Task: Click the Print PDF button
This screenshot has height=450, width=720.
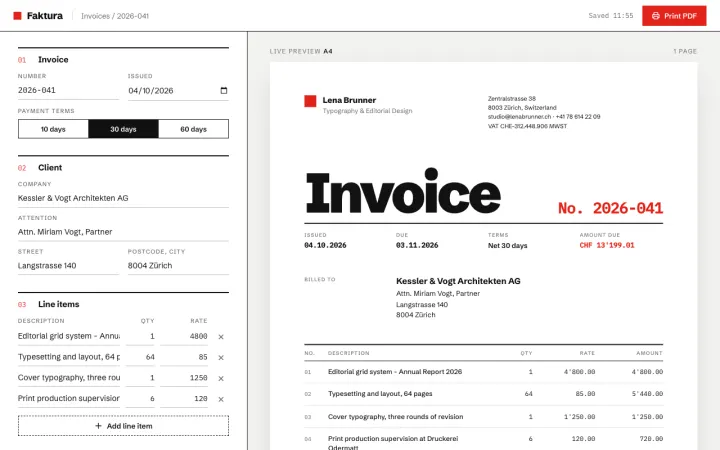Action: click(674, 16)
